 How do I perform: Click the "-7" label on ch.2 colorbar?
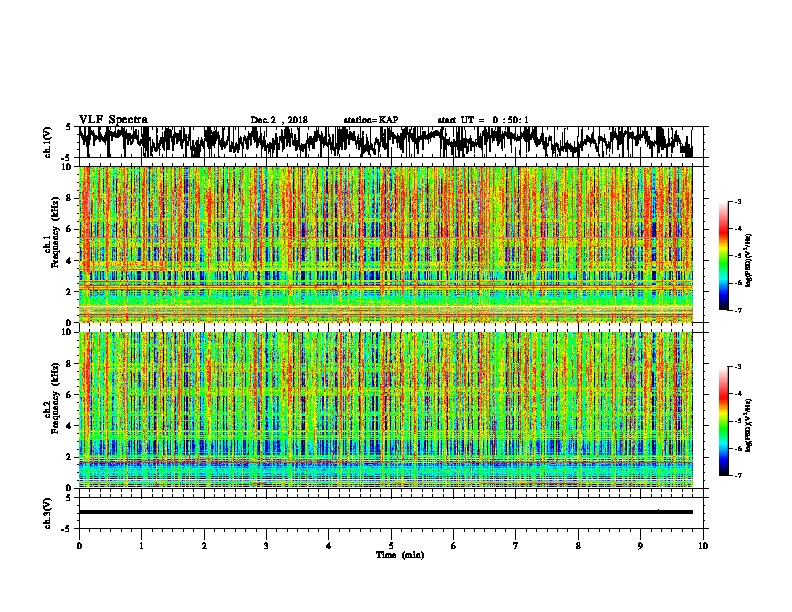click(x=738, y=475)
